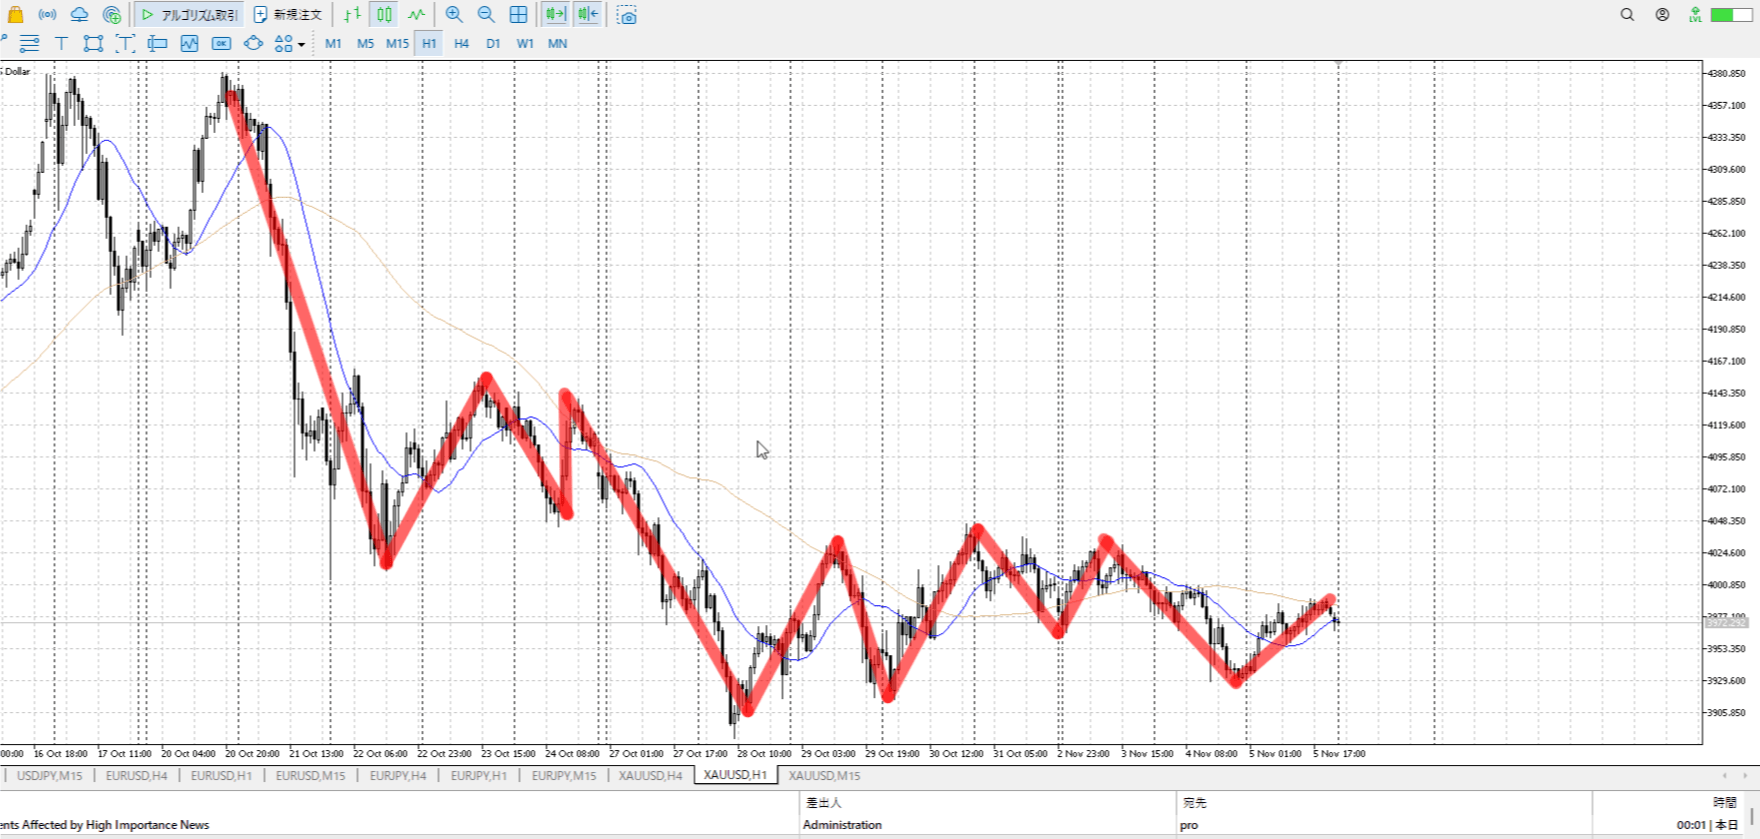Open the user account profile icon
The height and width of the screenshot is (839, 1760).
coord(1662,15)
